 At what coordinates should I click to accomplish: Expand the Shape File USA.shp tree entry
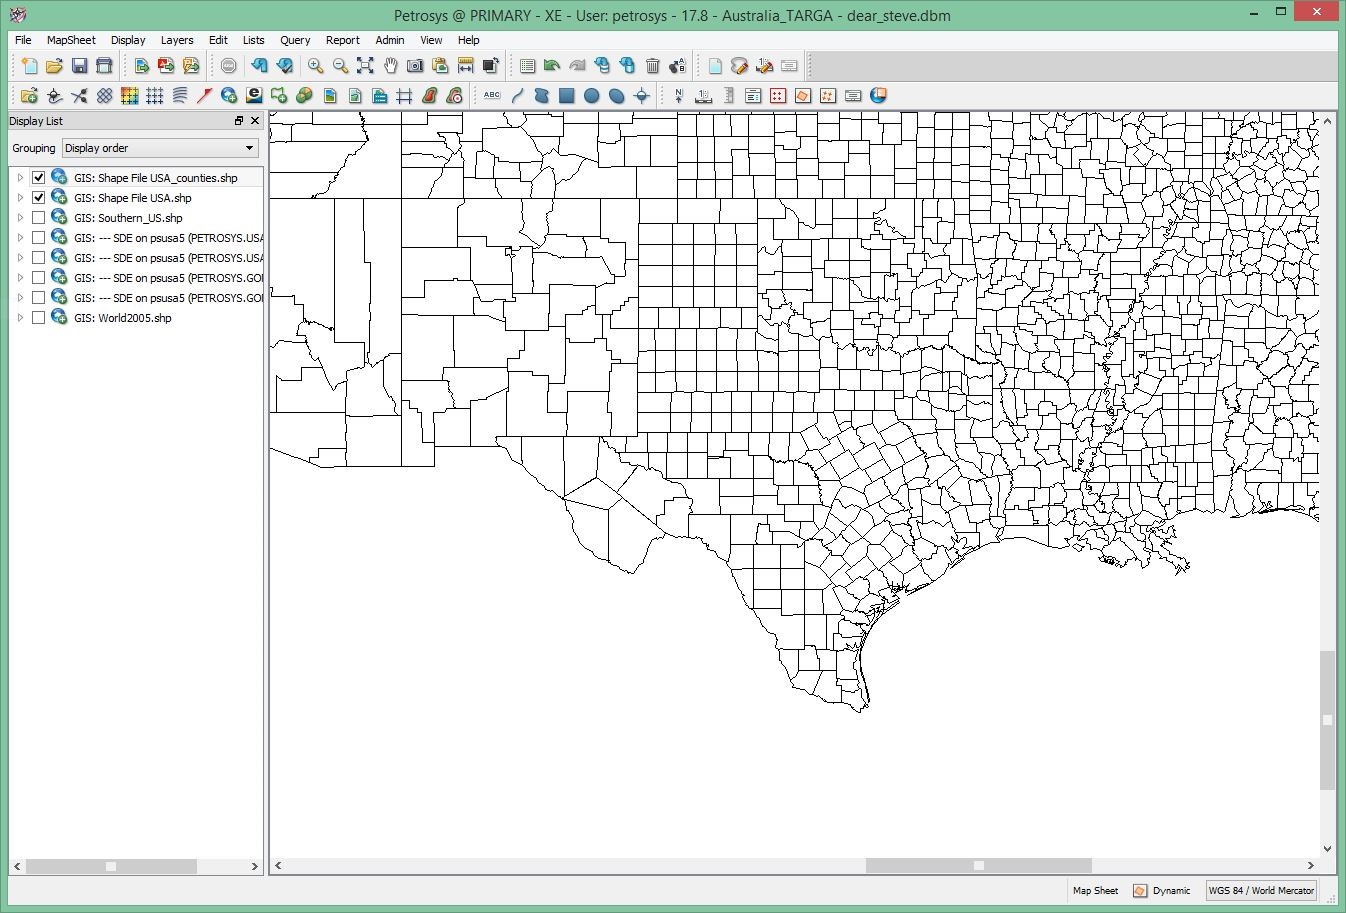tap(19, 197)
